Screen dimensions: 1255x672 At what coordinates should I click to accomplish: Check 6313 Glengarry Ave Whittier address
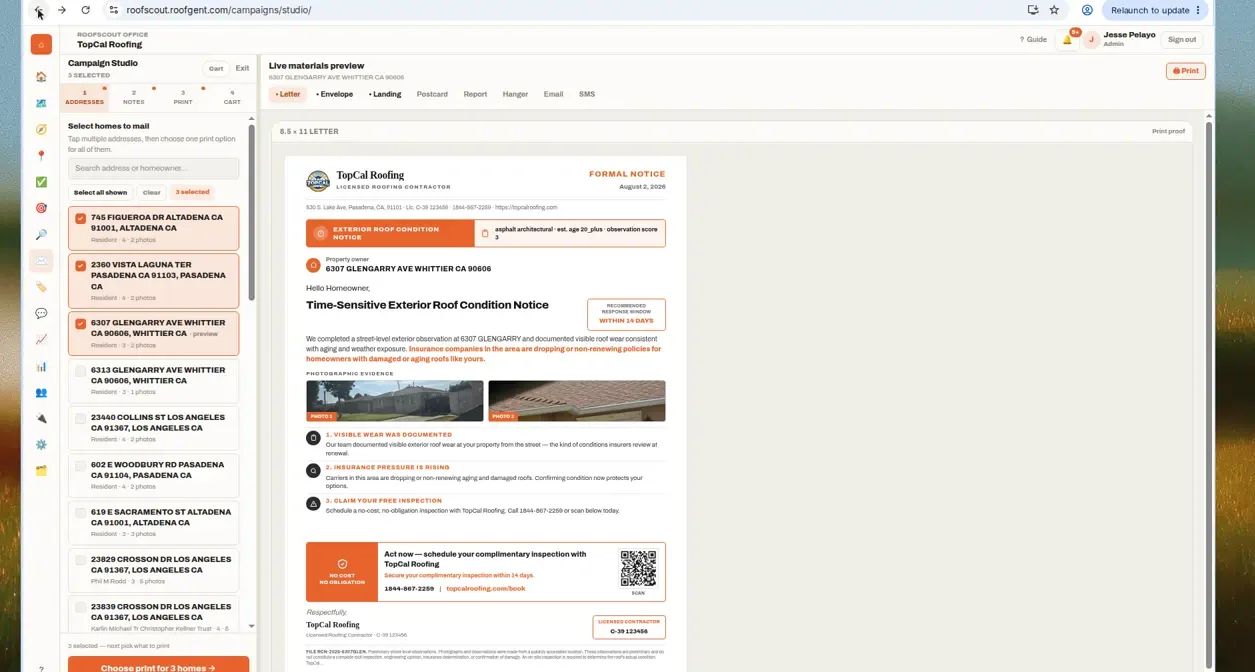(81, 371)
